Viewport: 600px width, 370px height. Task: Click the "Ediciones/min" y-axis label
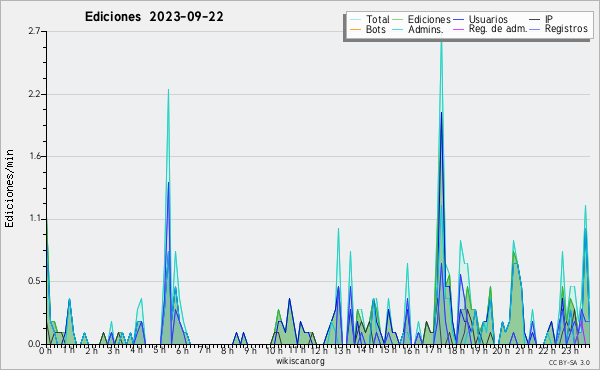pos(9,188)
